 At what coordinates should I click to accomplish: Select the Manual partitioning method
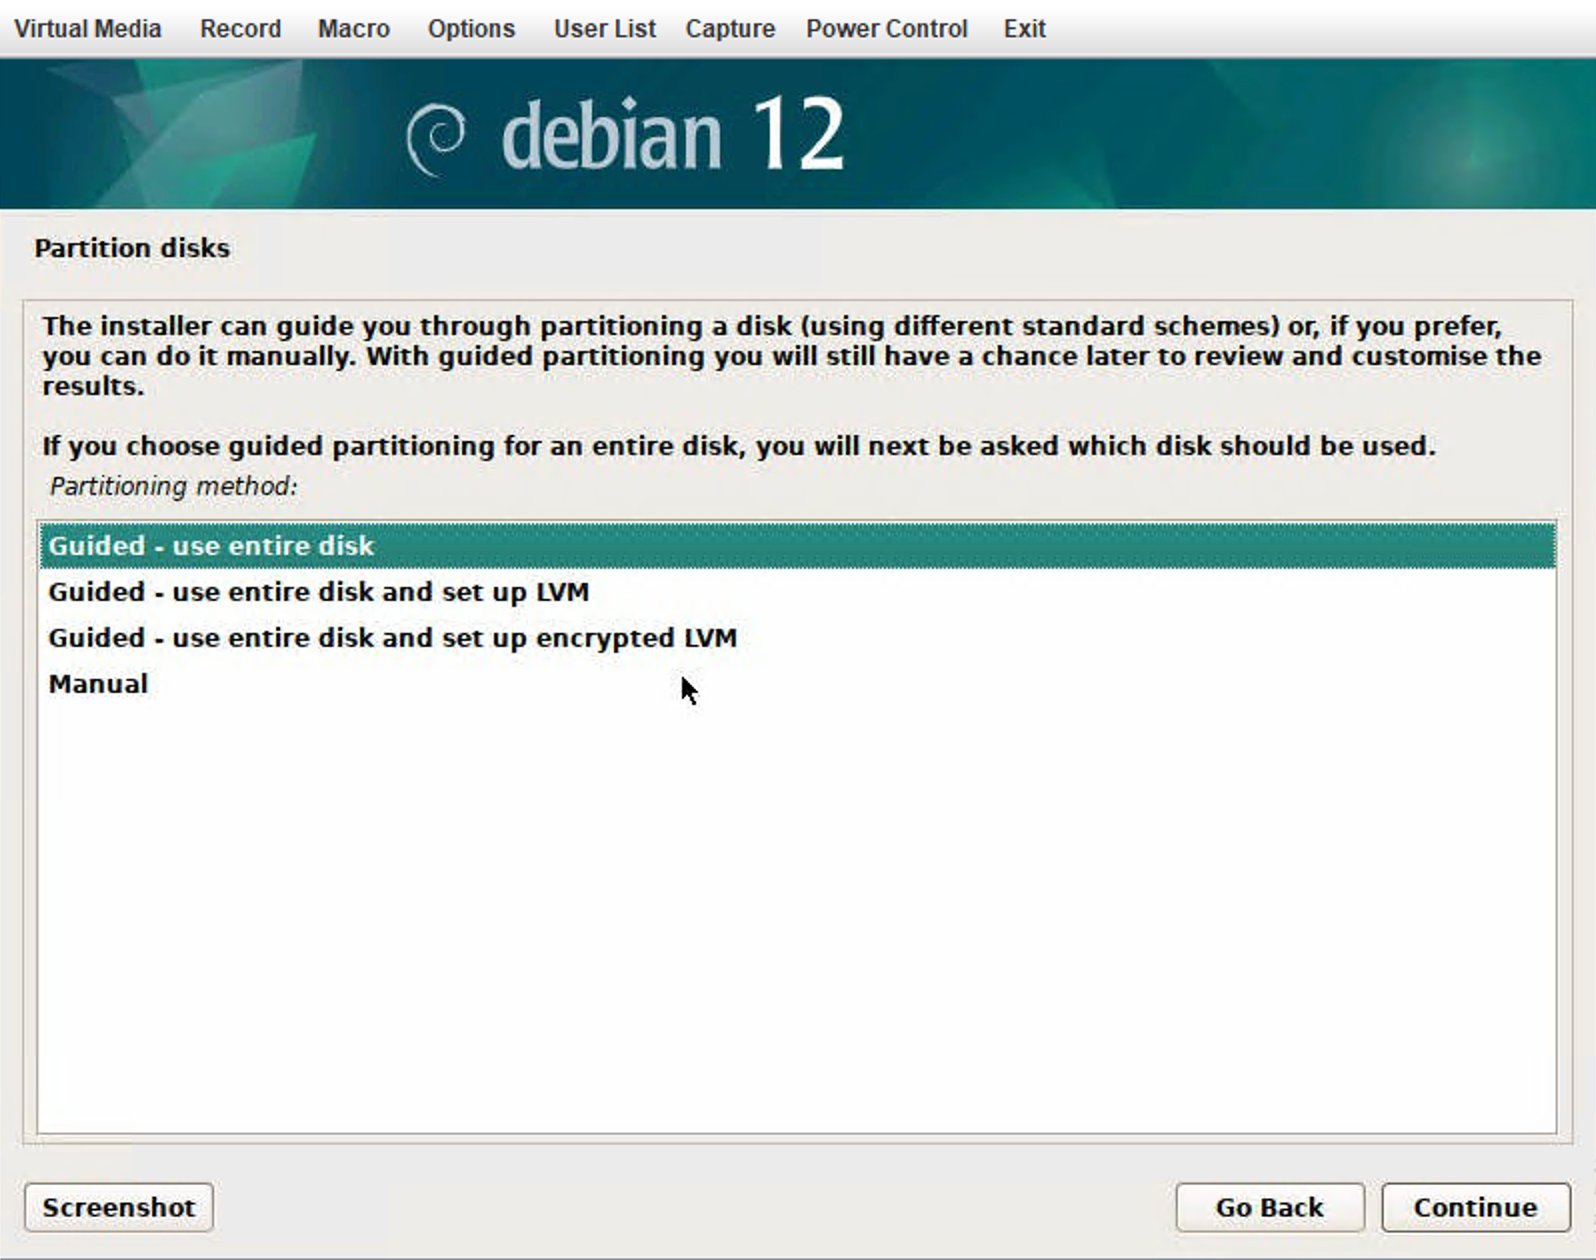click(98, 684)
